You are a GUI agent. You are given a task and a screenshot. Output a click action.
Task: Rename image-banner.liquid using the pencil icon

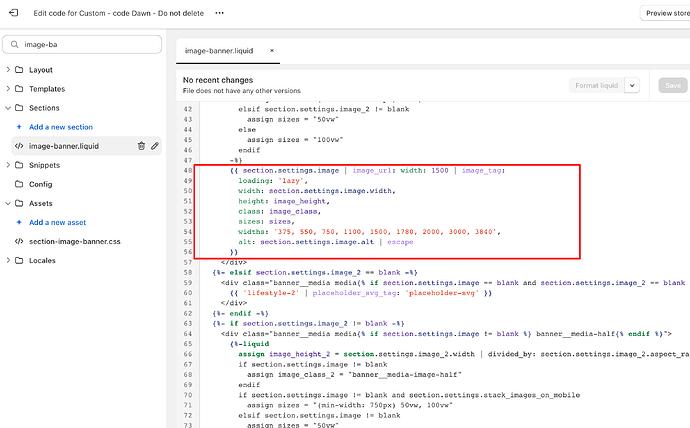click(x=155, y=146)
